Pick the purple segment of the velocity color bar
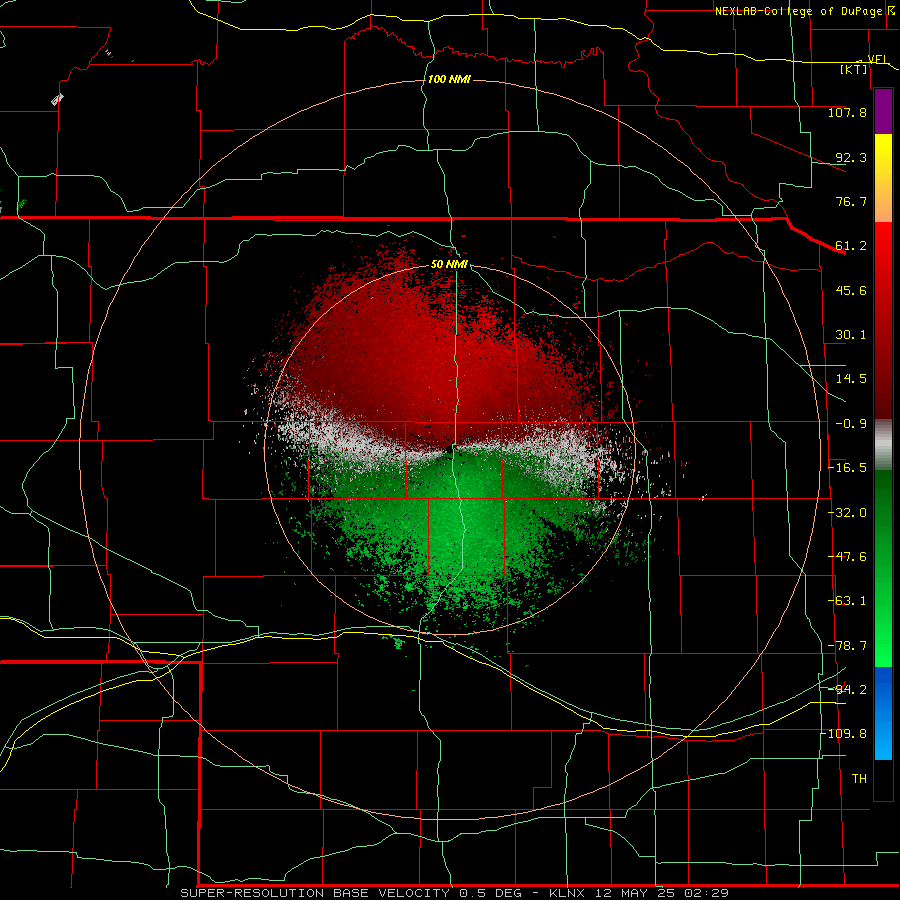 point(883,111)
